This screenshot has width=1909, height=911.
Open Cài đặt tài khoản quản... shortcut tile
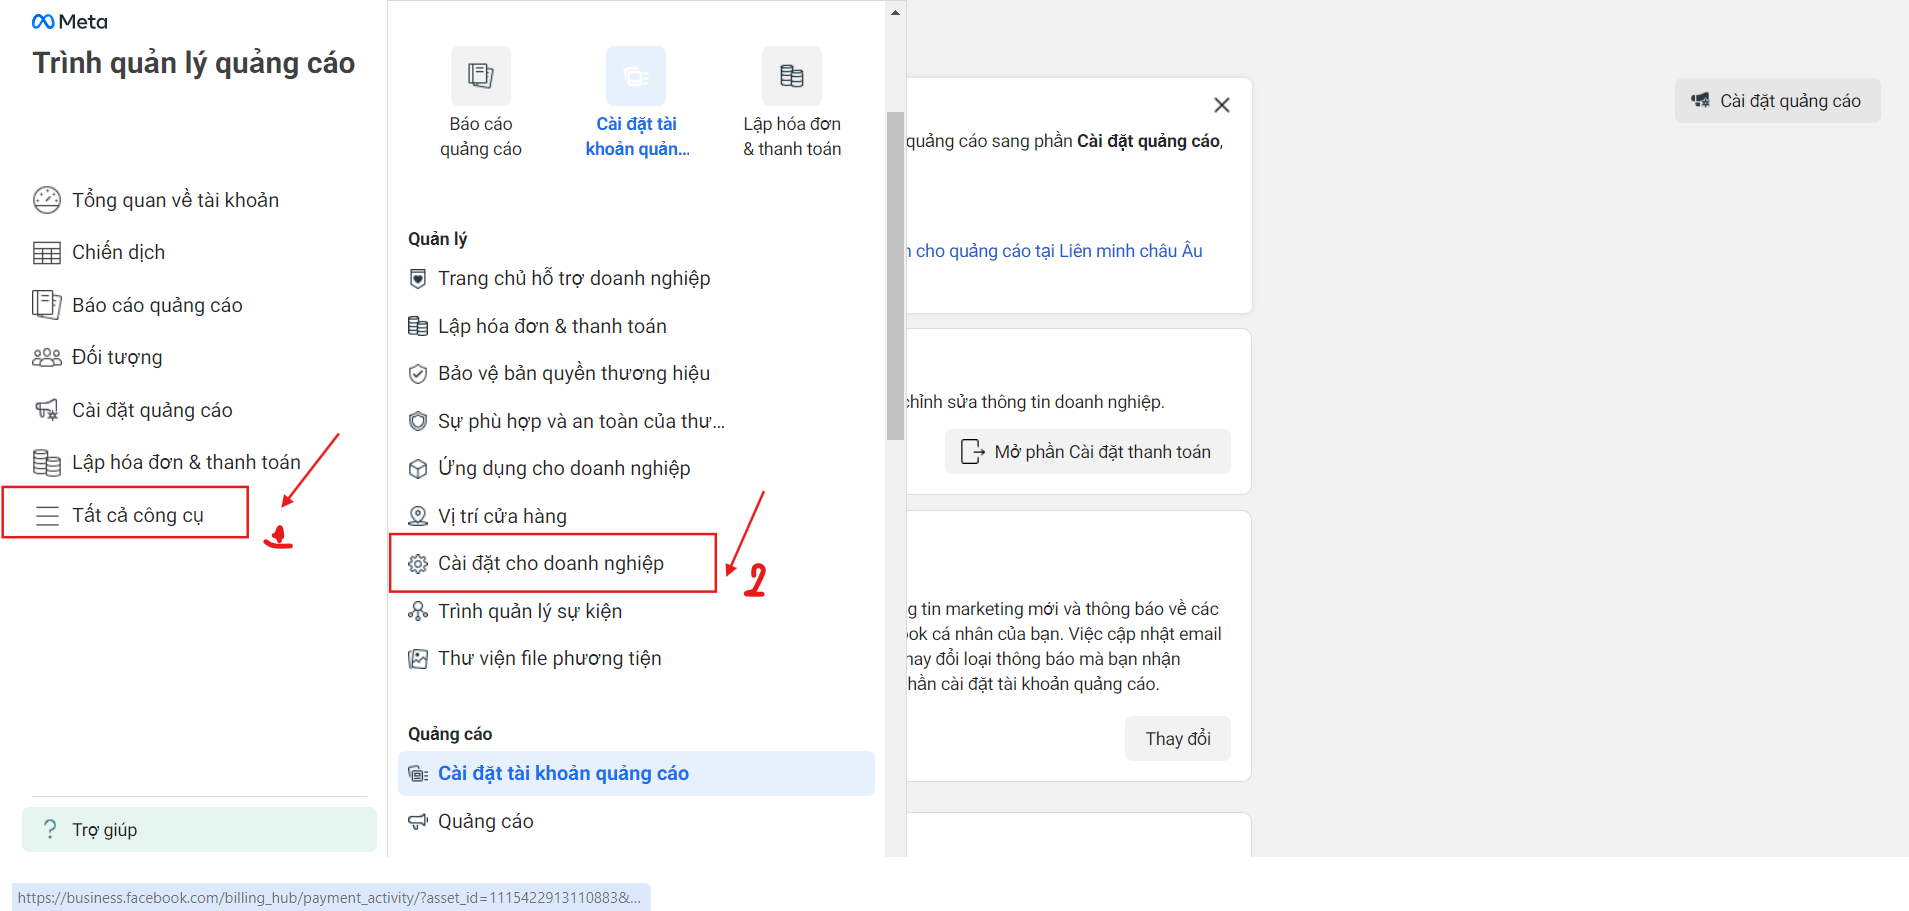(637, 103)
